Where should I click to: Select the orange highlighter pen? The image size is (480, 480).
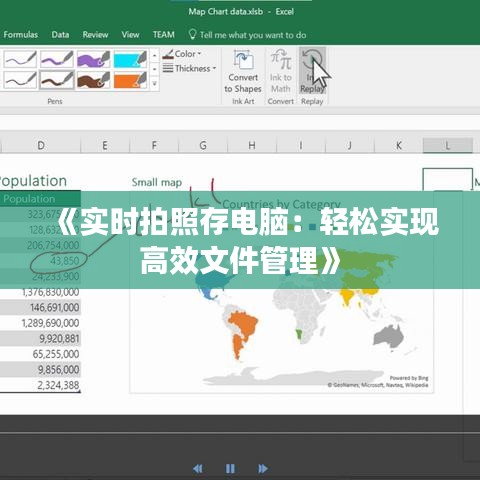(130, 80)
